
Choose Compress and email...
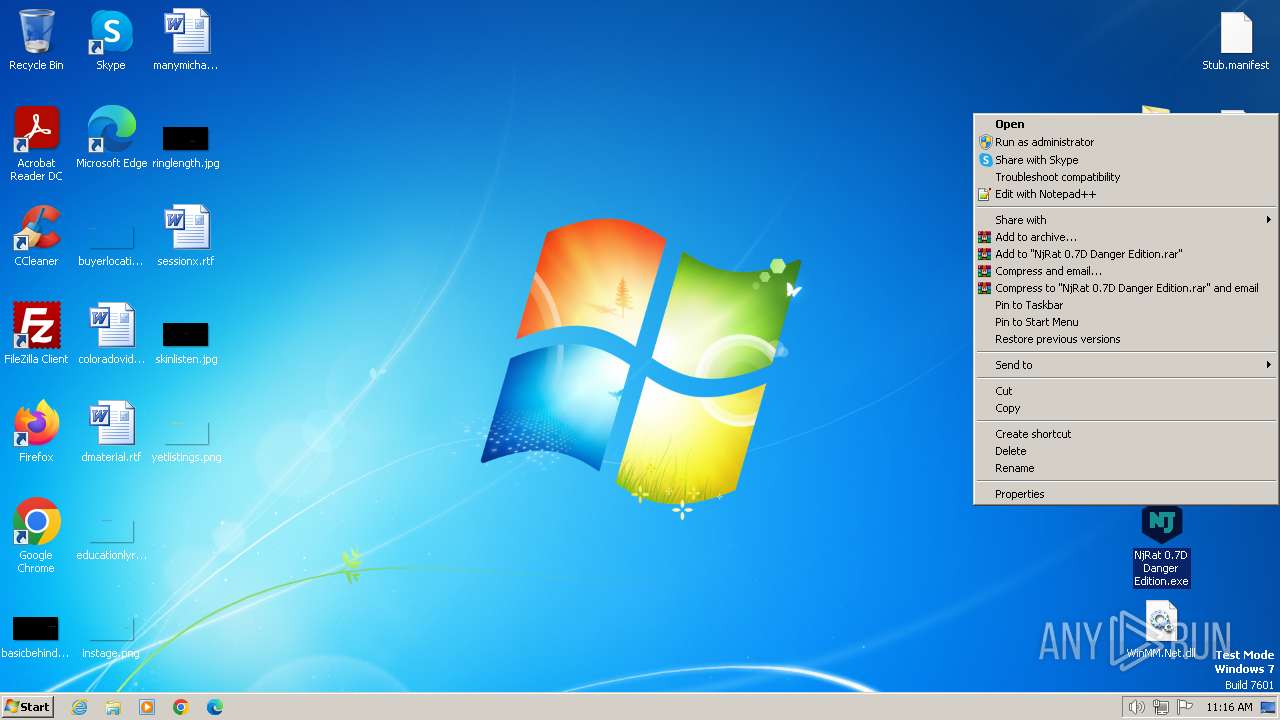click(1126, 271)
